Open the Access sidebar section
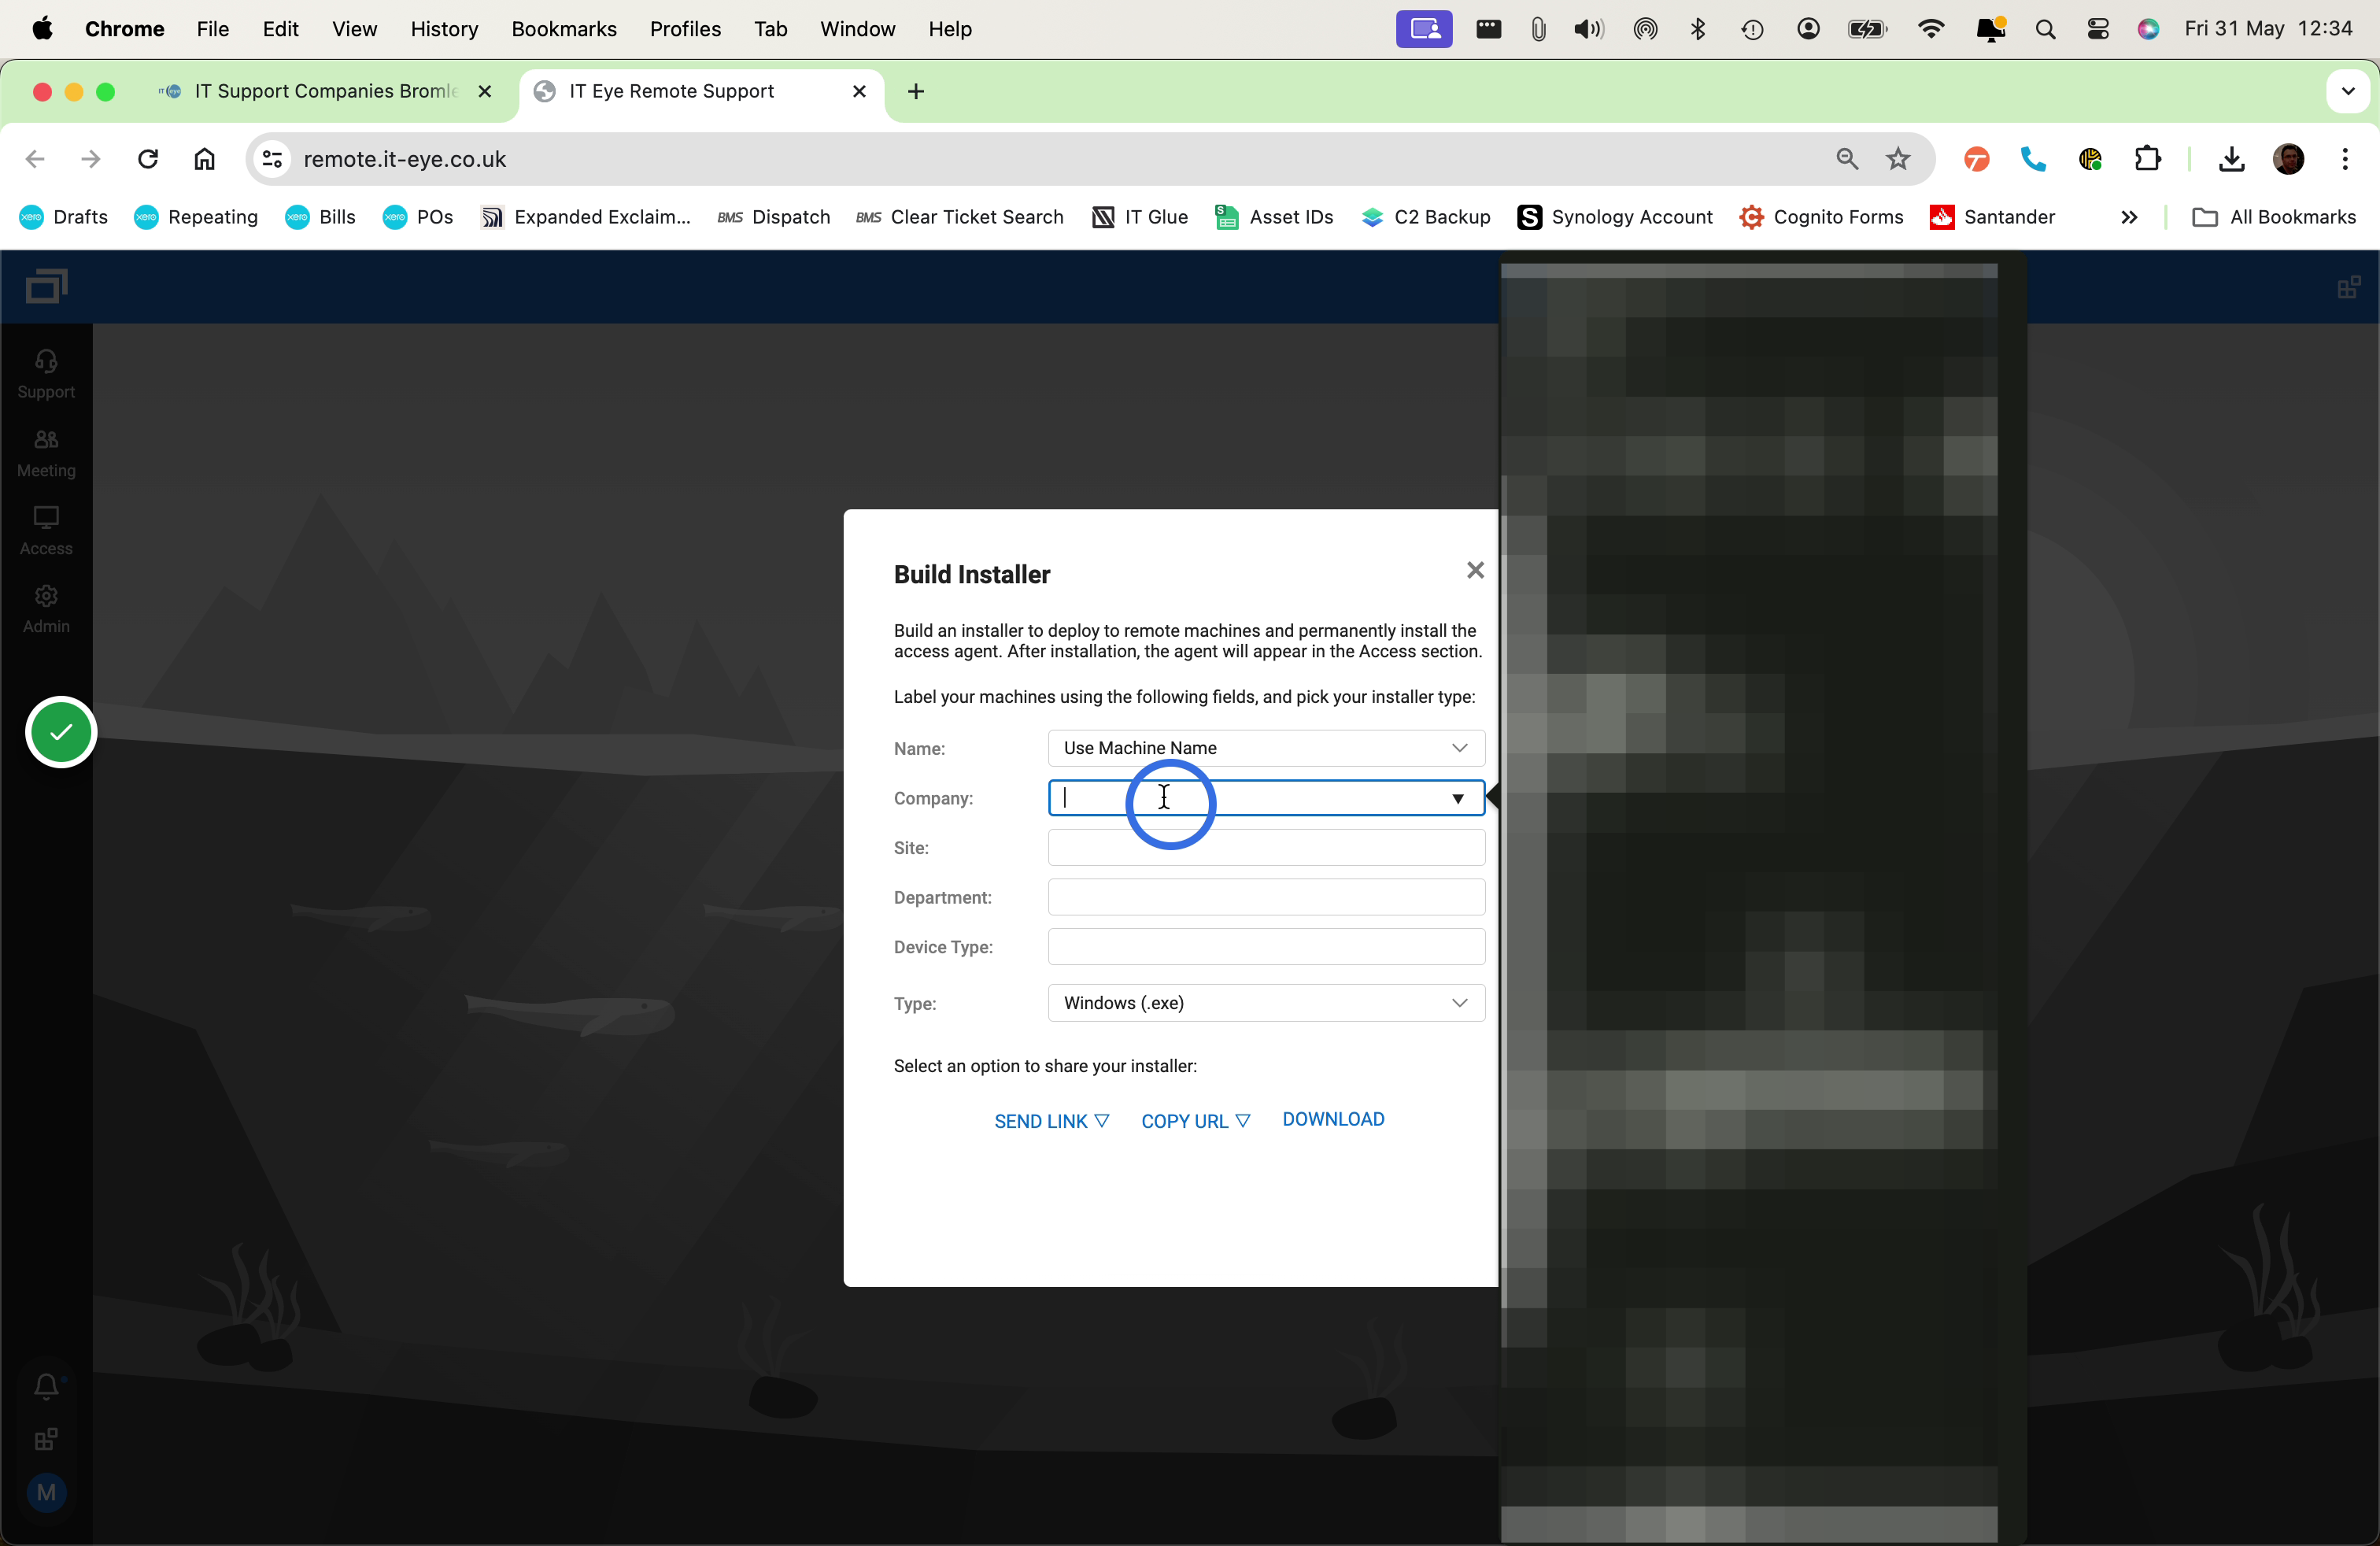2380x1546 pixels. (x=46, y=531)
